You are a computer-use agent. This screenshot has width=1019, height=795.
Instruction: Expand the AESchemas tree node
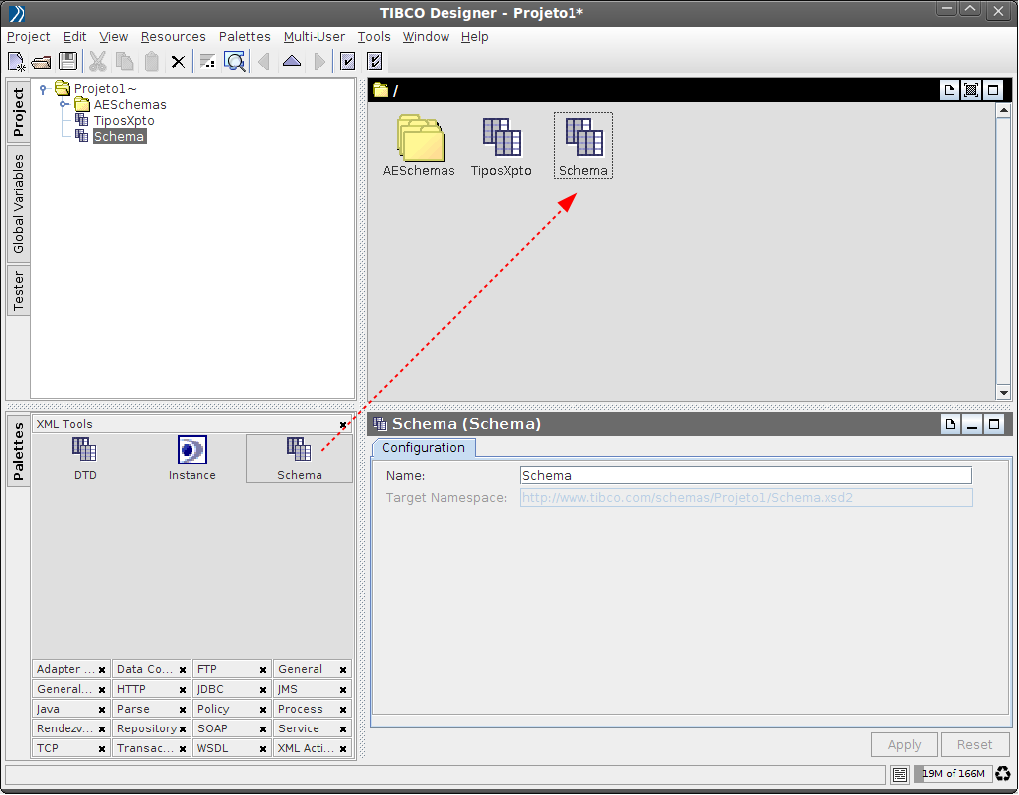click(x=64, y=105)
